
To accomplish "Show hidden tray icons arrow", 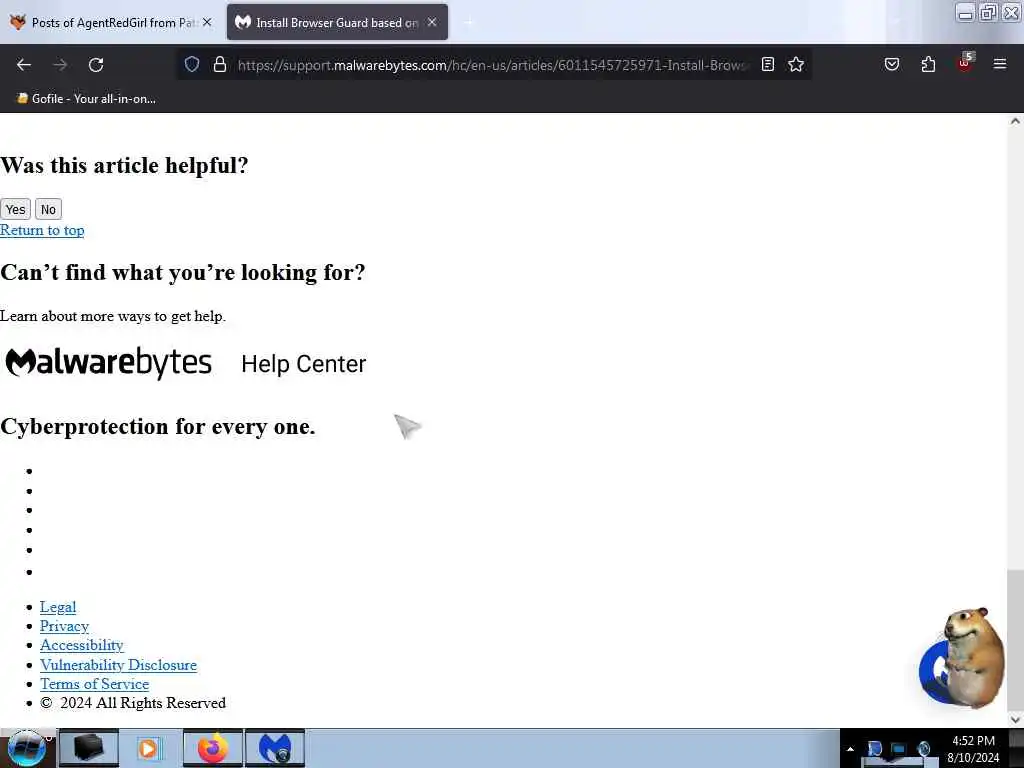I will click(850, 749).
